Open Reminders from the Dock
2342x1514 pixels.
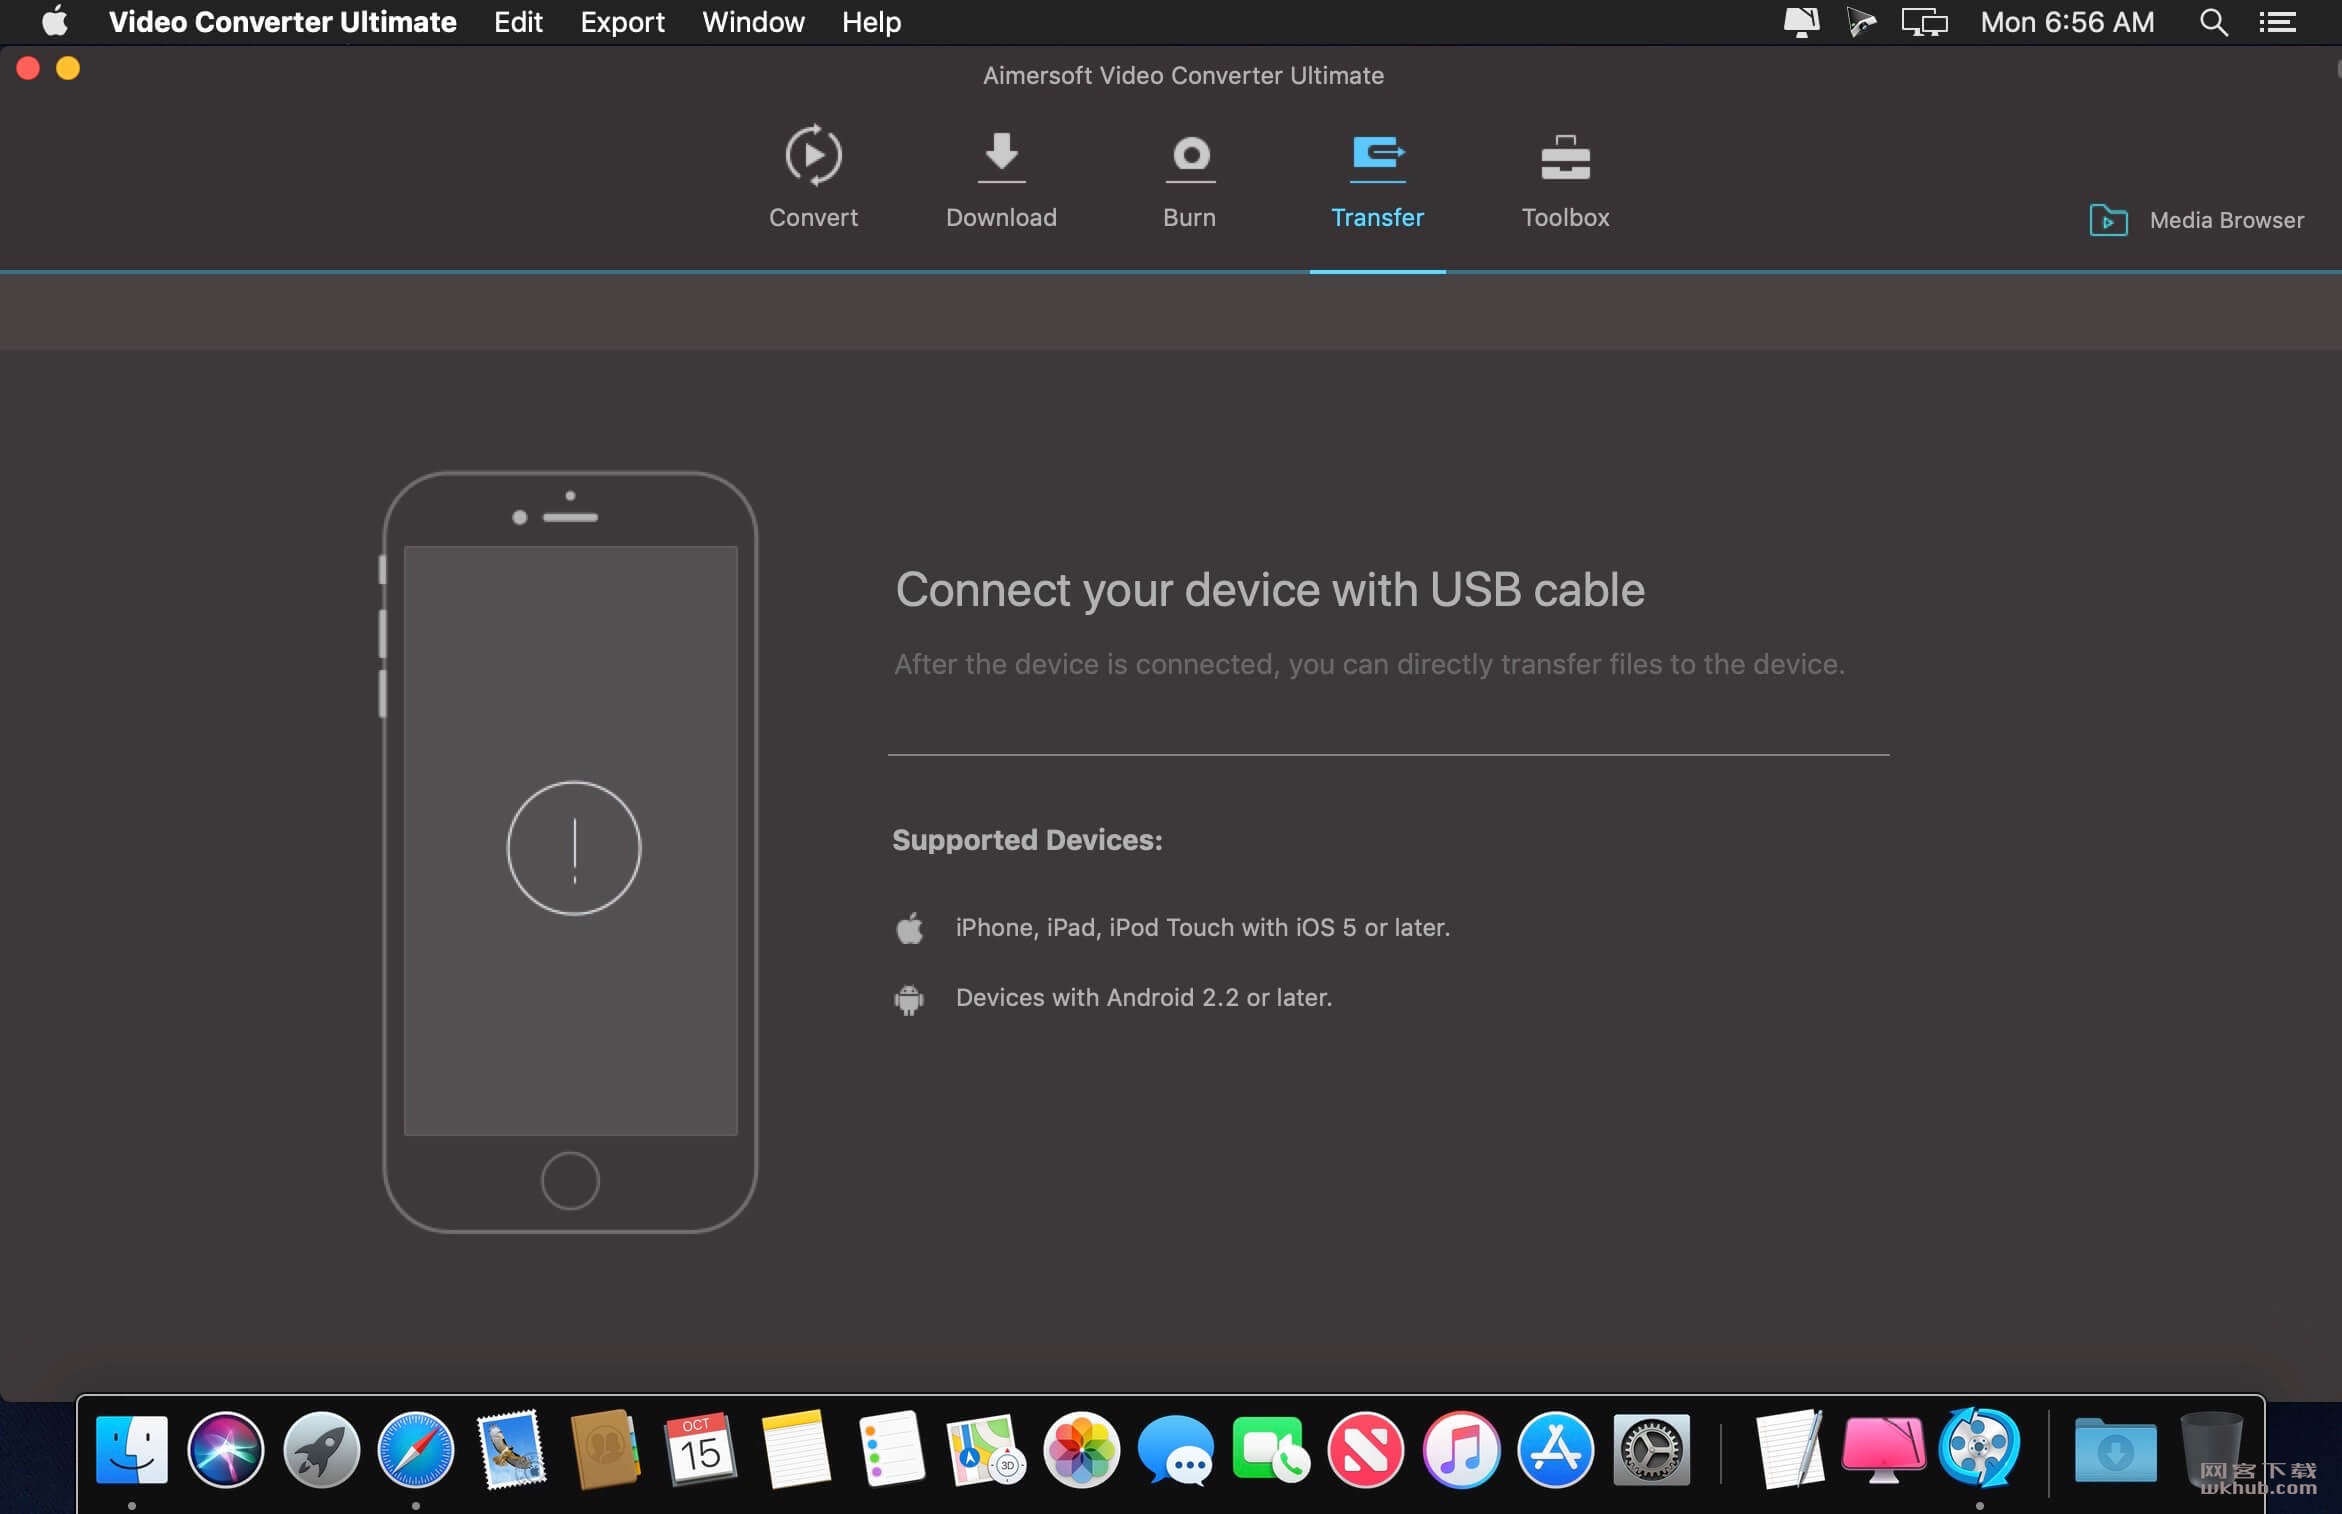pos(890,1449)
